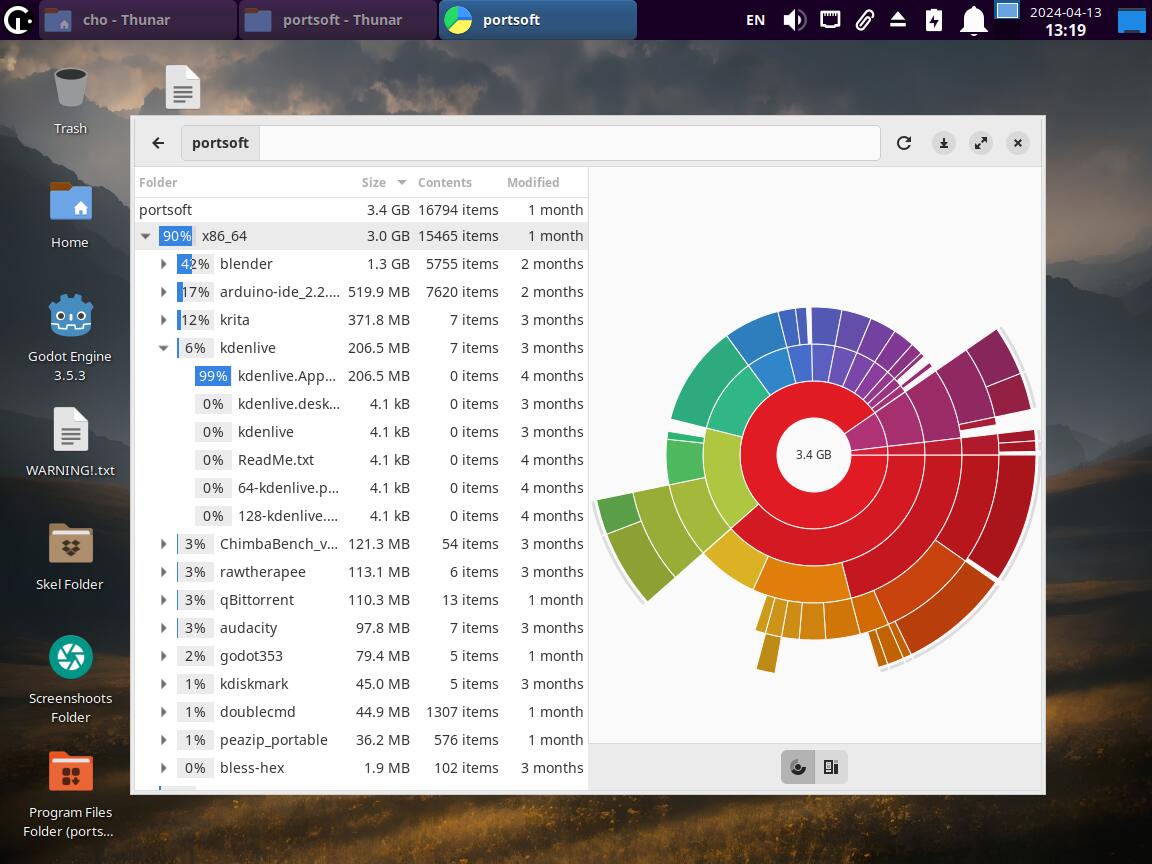Switch to rings chart view

coord(798,767)
